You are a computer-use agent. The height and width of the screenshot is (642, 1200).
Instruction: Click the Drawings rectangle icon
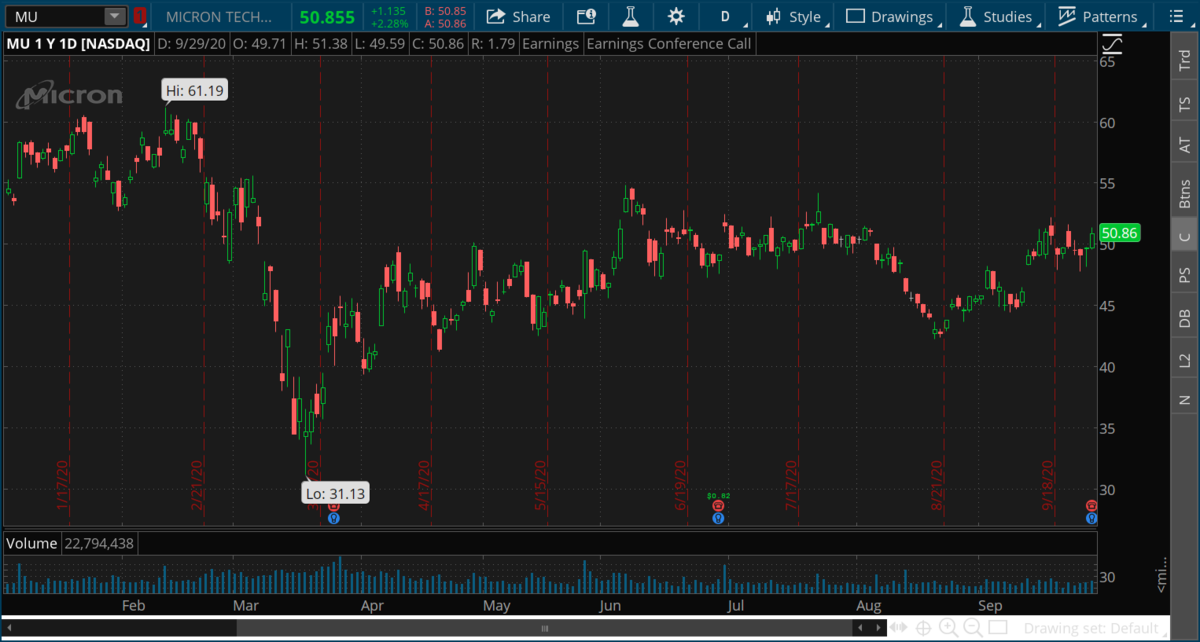[855, 16]
